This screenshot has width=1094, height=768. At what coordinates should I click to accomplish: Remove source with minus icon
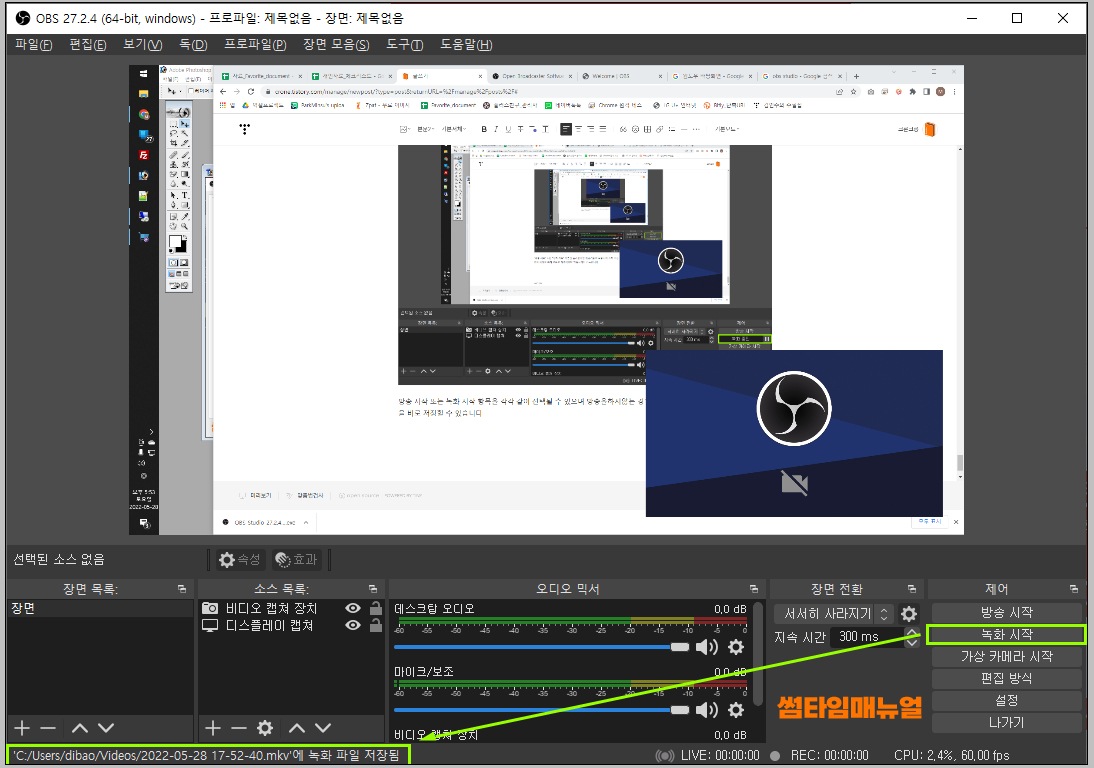[239, 728]
